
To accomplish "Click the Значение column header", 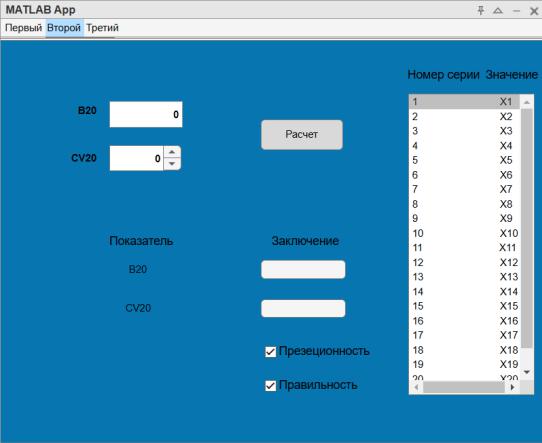I will point(512,75).
